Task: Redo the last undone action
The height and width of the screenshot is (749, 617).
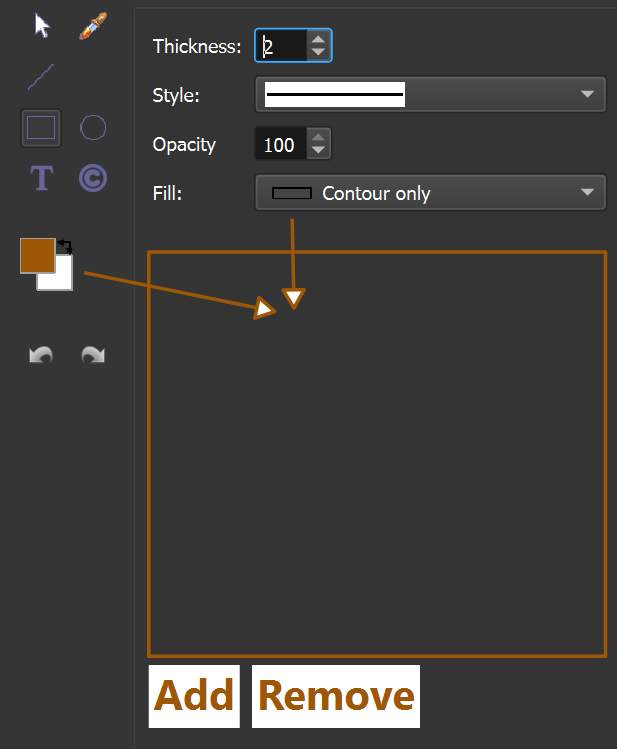Action: coord(93,355)
